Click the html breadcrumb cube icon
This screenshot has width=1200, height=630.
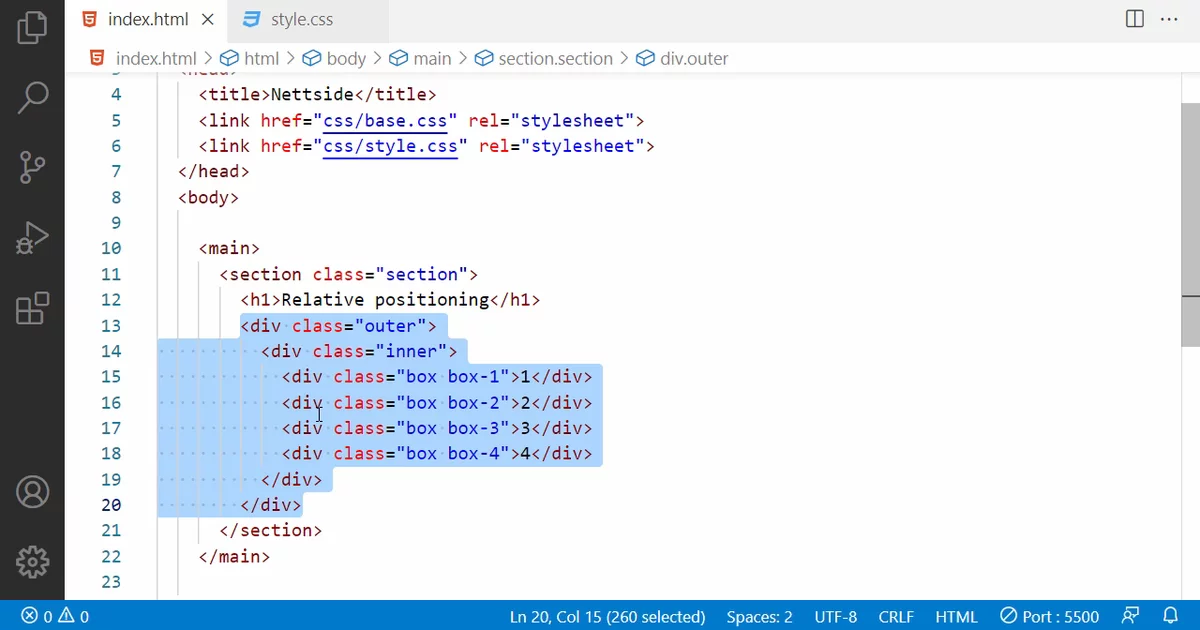pyautogui.click(x=229, y=58)
